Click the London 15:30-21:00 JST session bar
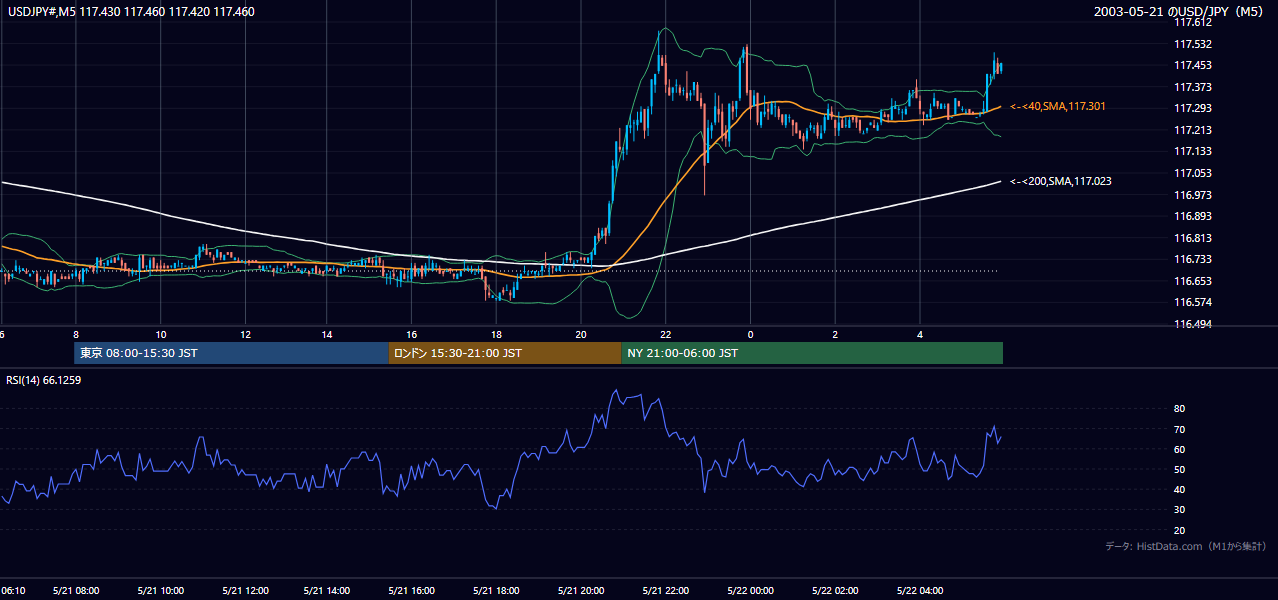This screenshot has width=1278, height=600. [505, 353]
